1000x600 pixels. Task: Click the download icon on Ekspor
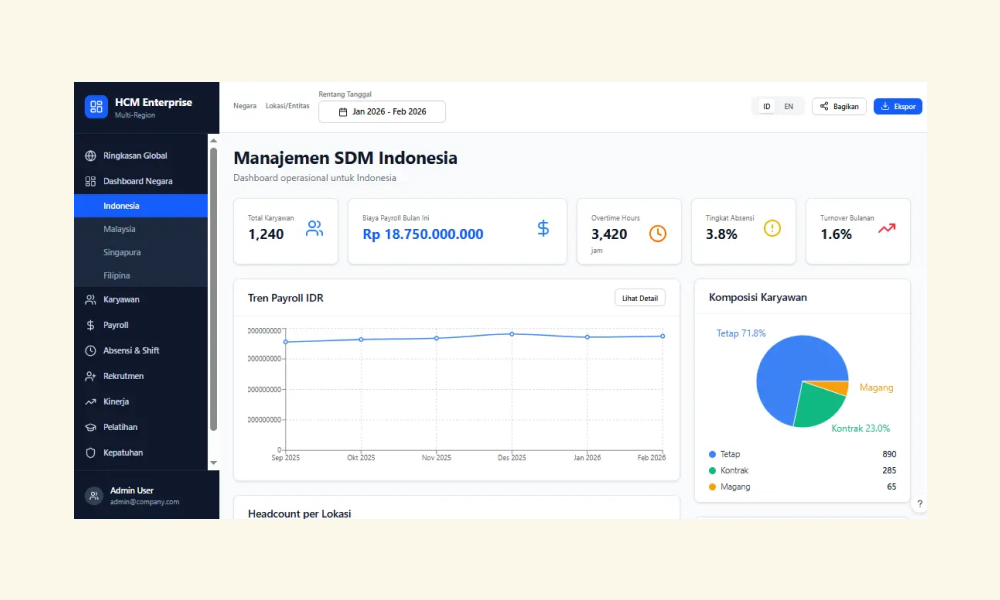pos(885,106)
